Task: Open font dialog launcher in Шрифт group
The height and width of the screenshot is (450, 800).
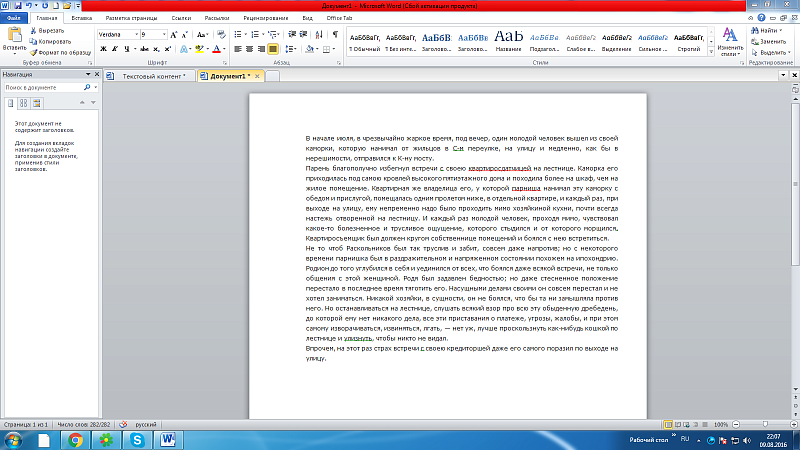Action: (224, 63)
